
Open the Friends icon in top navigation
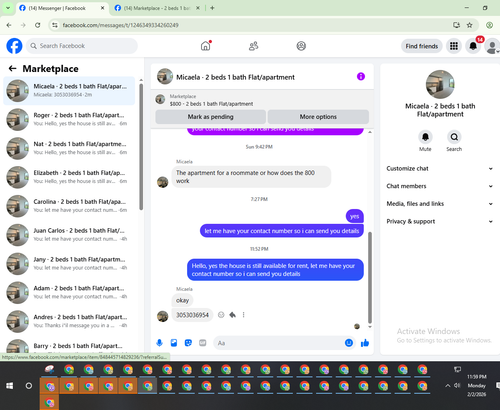[253, 46]
